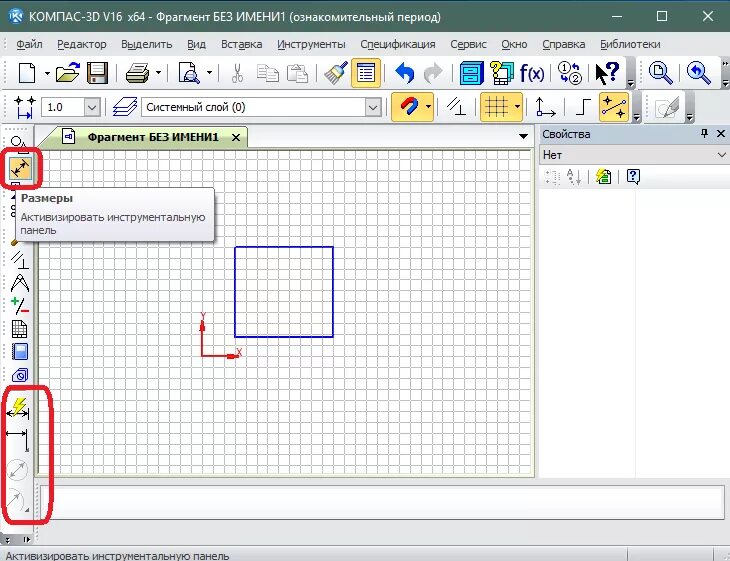Open the Вид menu
730x561 pixels.
(196, 44)
